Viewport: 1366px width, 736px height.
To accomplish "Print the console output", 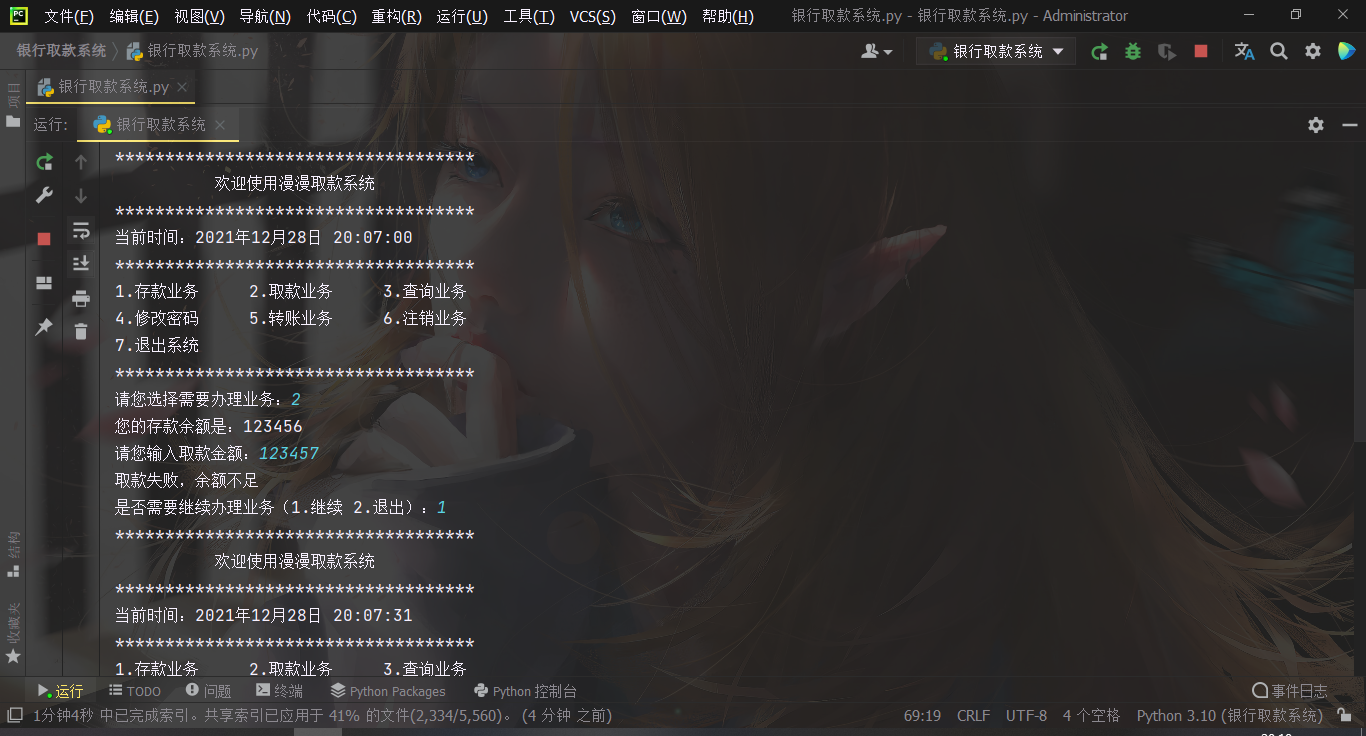I will tap(81, 298).
